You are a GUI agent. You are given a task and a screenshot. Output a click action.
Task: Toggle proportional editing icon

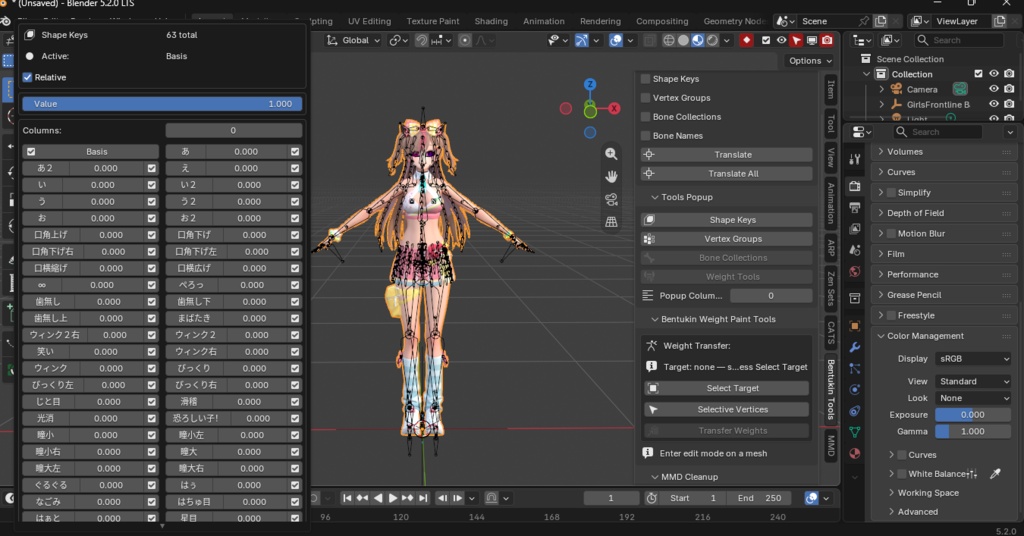(x=464, y=40)
